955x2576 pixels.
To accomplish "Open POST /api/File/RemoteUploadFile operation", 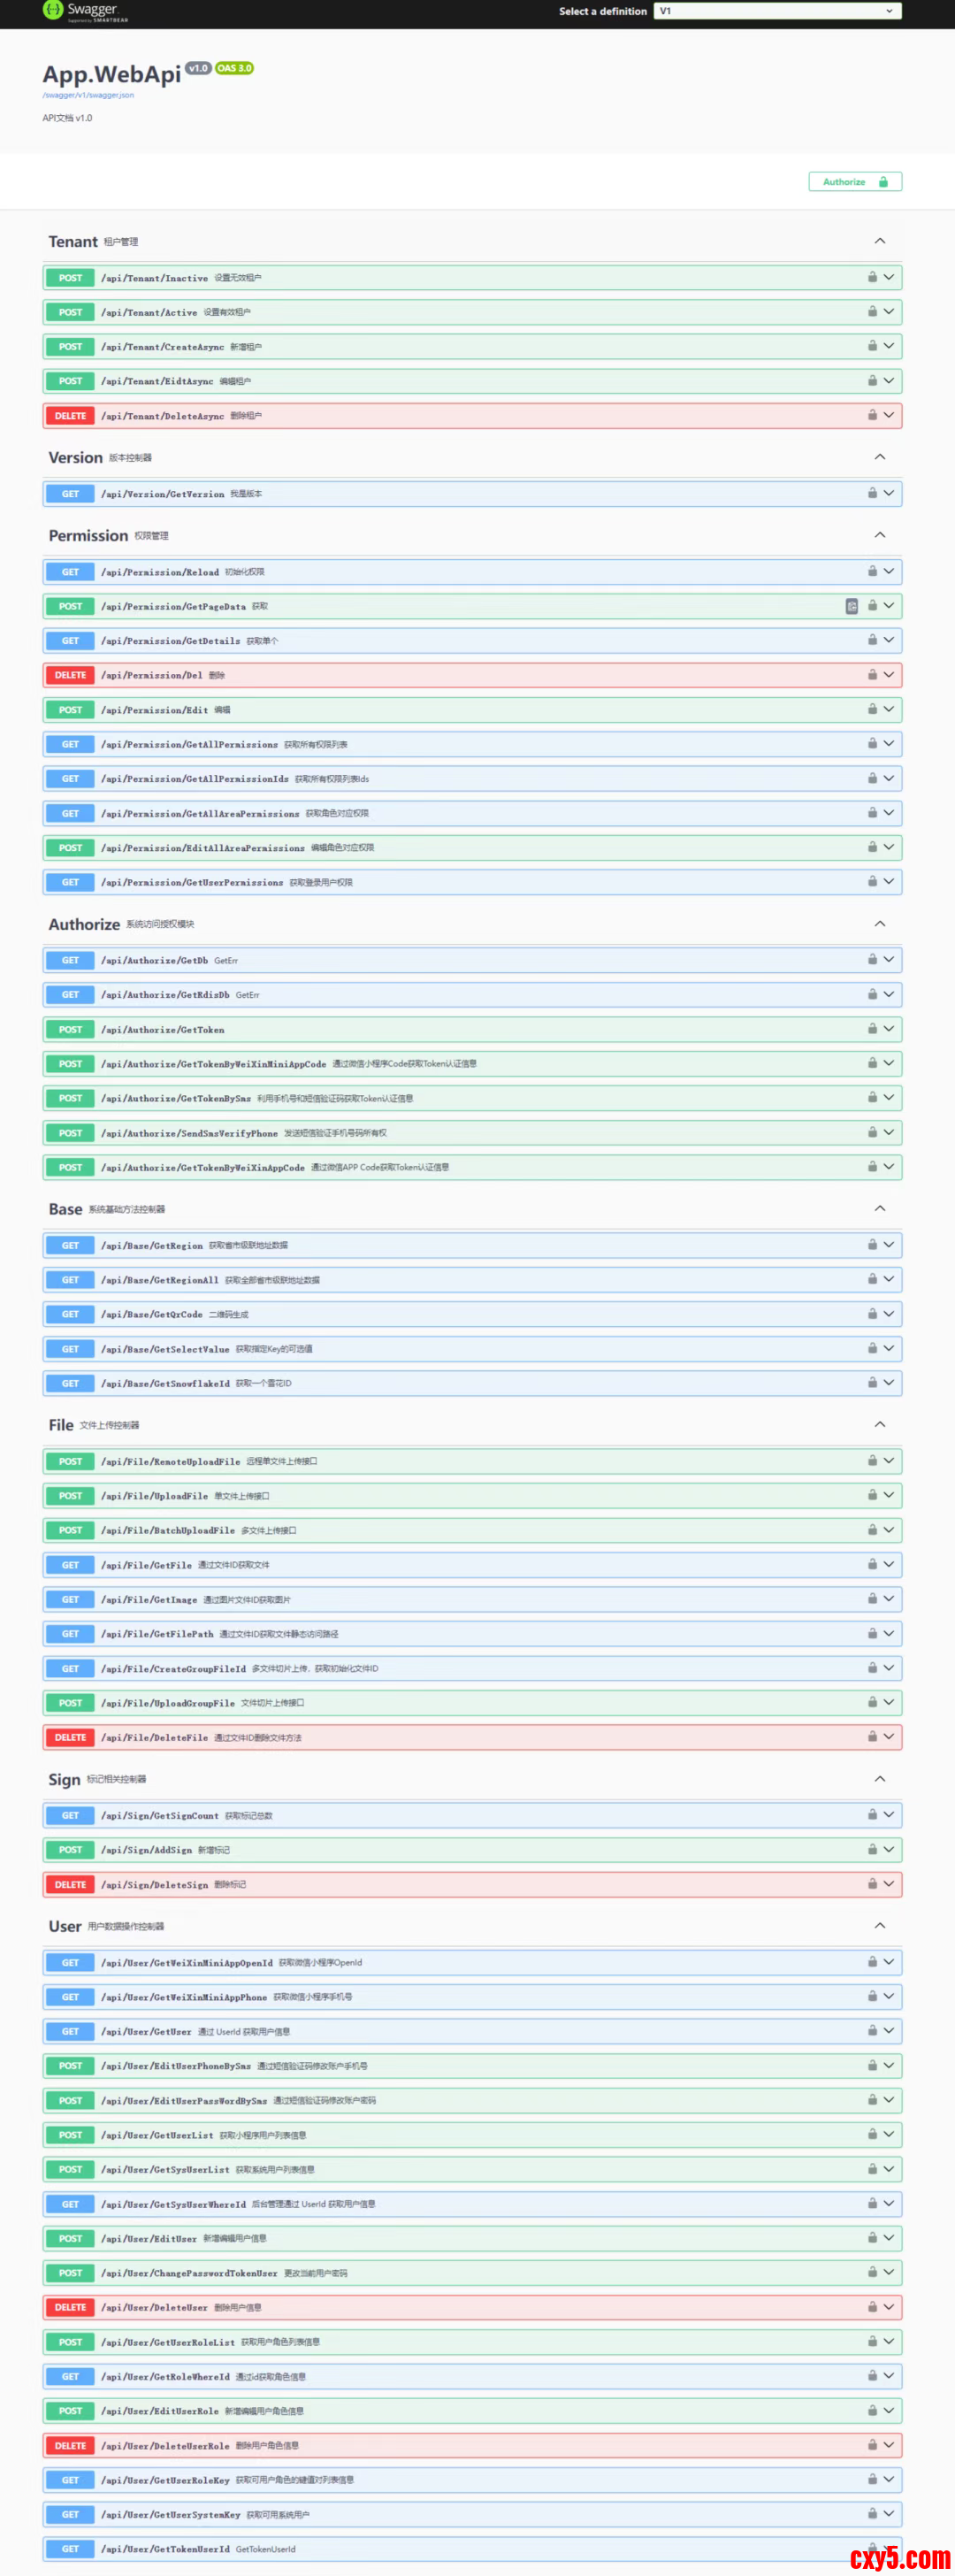I will (x=472, y=1461).
